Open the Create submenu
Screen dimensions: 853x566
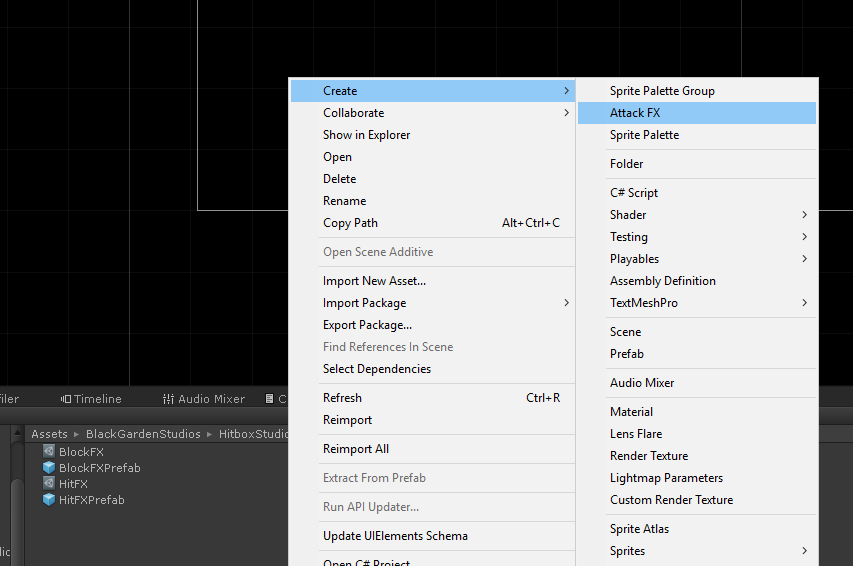(432, 91)
